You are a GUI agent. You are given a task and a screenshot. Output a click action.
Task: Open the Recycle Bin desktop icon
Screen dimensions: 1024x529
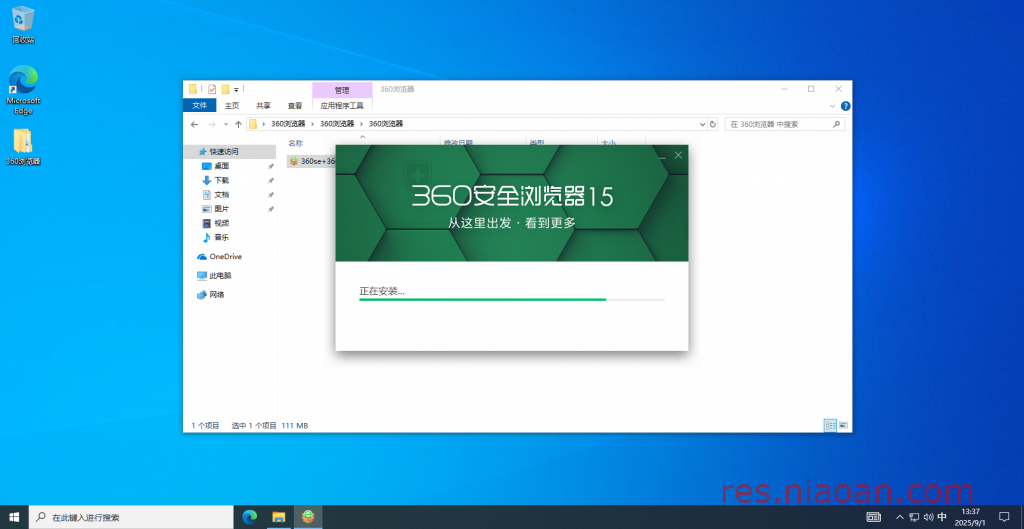[x=23, y=24]
